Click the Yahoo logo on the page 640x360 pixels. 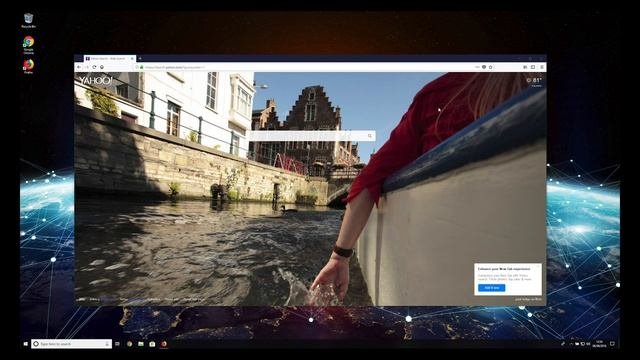95,80
